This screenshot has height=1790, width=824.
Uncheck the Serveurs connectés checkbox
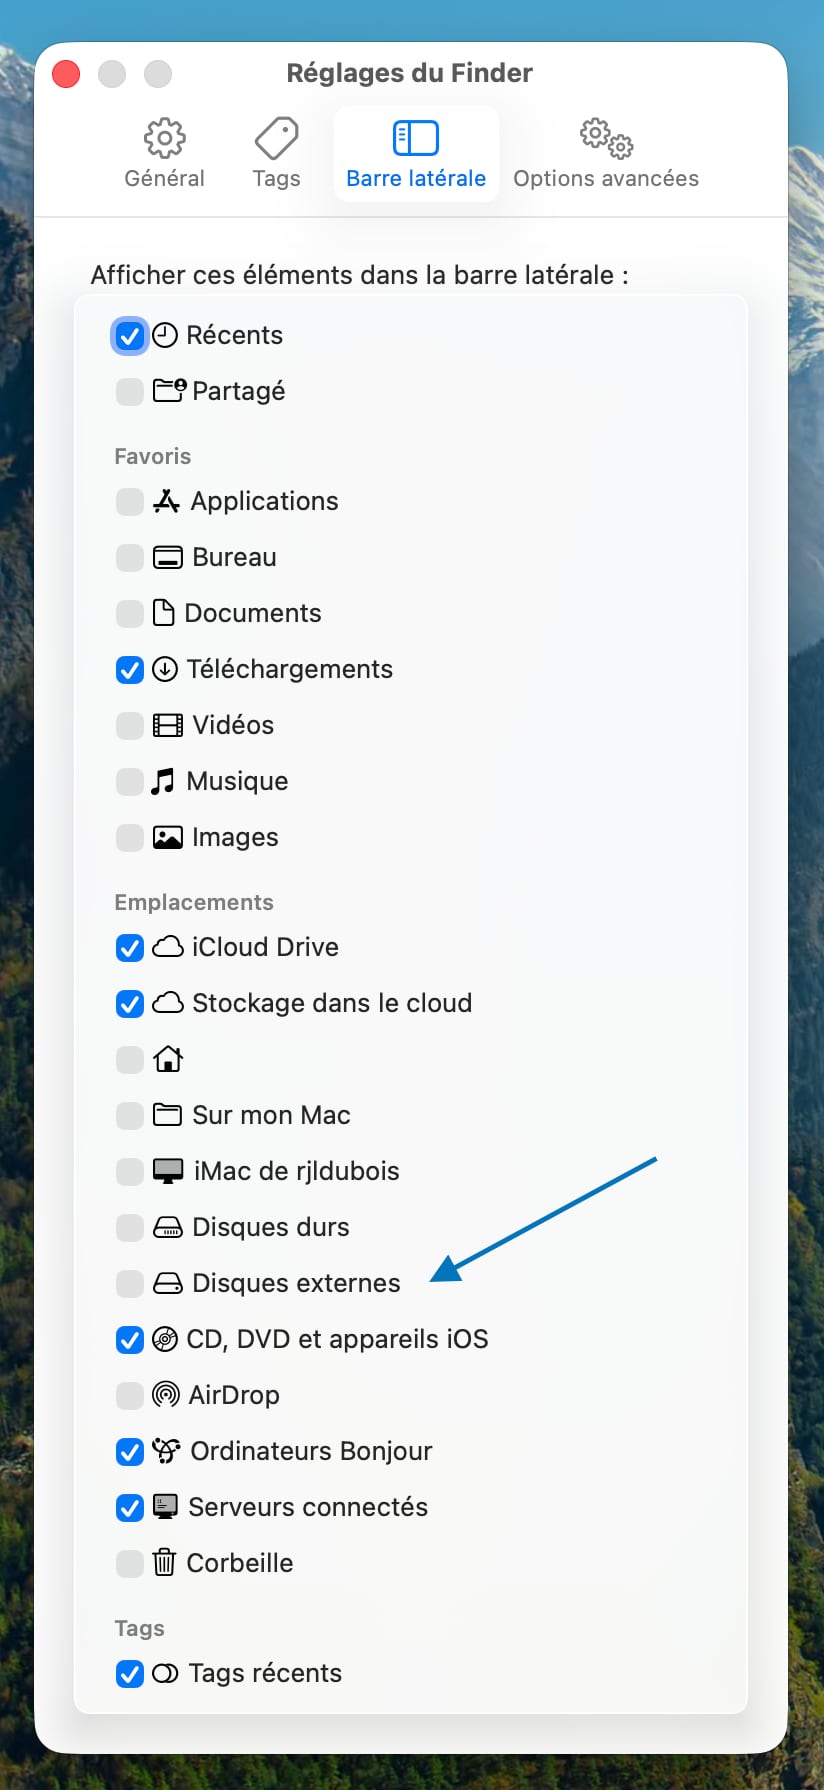point(130,1508)
